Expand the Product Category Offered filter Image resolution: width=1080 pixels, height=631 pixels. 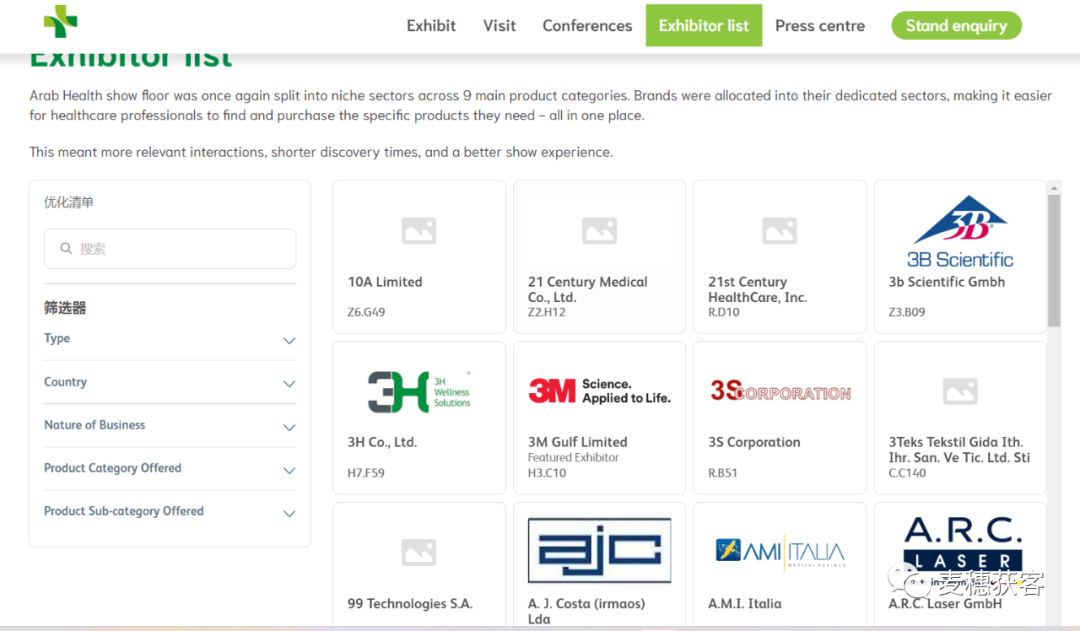170,468
